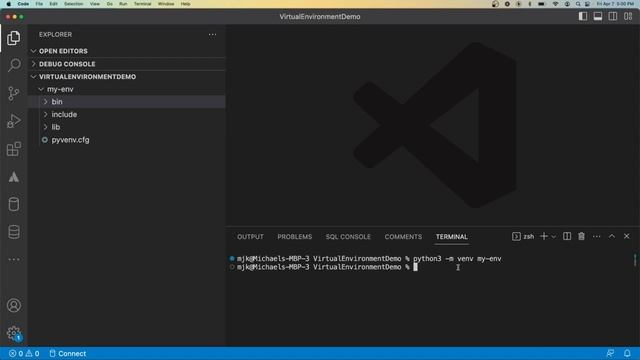This screenshot has width=640, height=360.
Task: Open Explorer views and more actions menu
Action: click(x=212, y=35)
